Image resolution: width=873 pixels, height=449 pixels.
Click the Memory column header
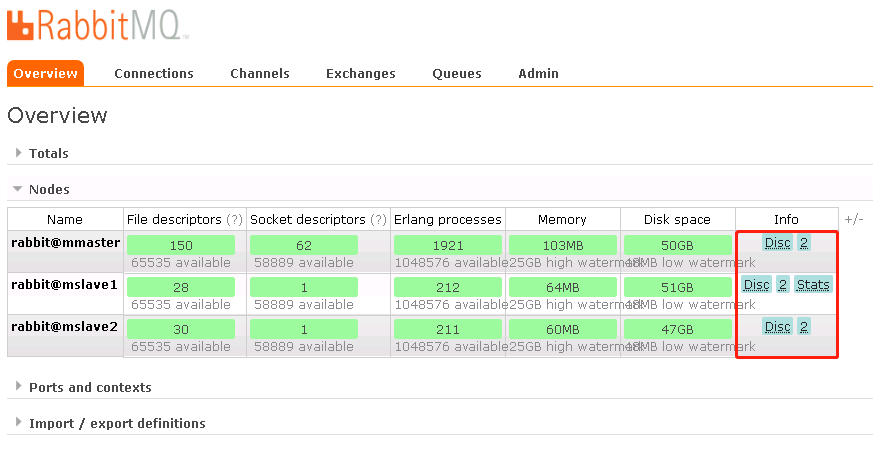[562, 219]
